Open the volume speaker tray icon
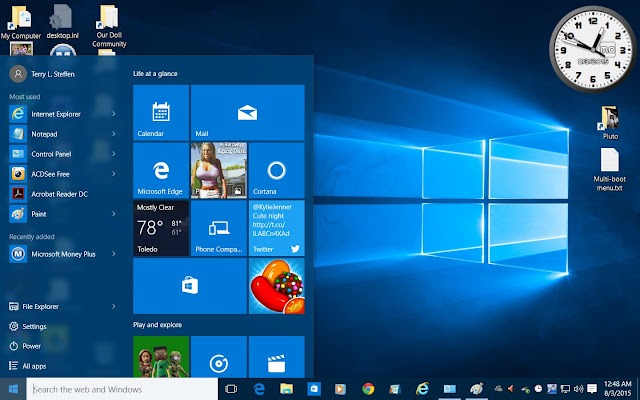640x400 pixels. 578,389
